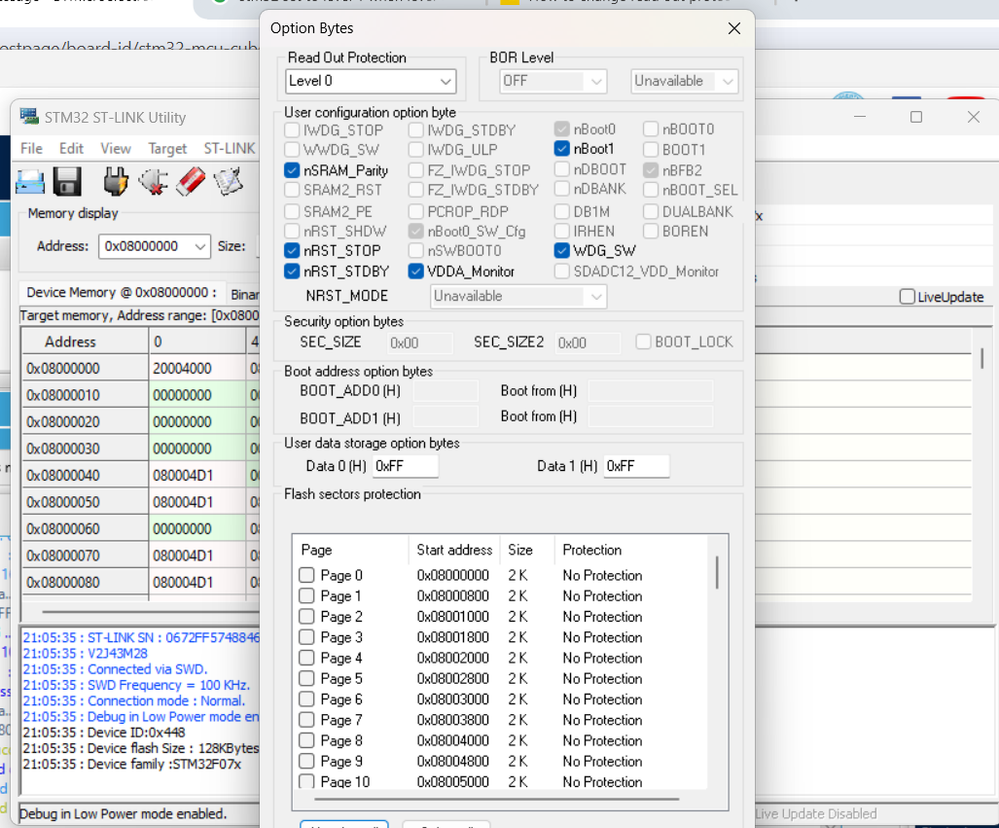
Task: Click the Disconnect from target icon
Action: 154,181
